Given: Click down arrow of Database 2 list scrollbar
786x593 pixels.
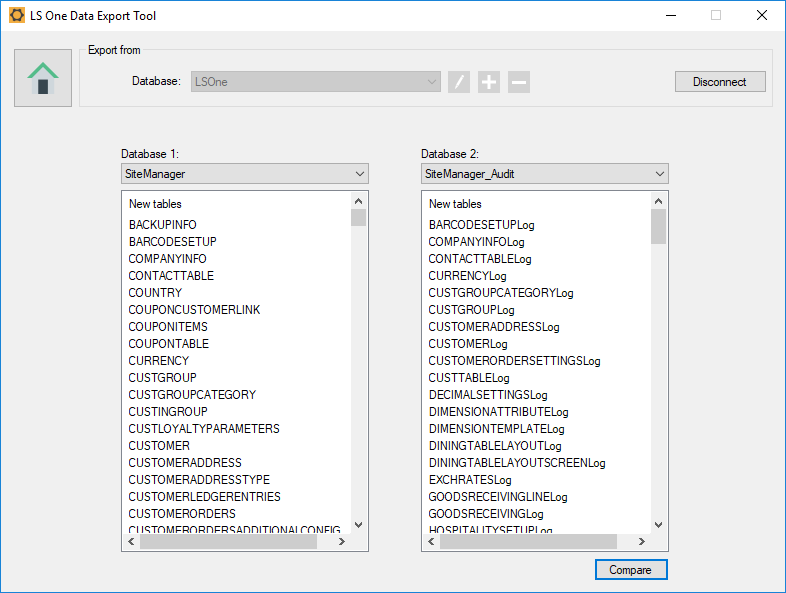Looking at the screenshot, I should click(659, 525).
